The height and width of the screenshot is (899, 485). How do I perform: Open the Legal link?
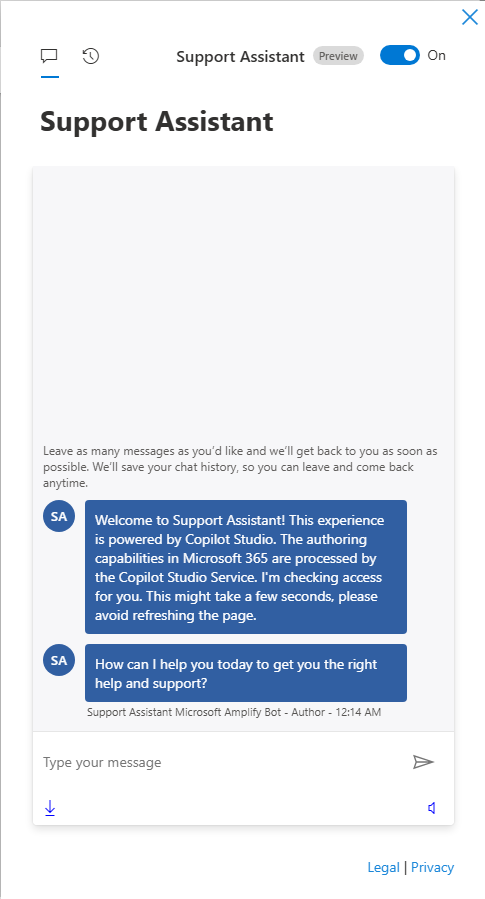pos(384,867)
